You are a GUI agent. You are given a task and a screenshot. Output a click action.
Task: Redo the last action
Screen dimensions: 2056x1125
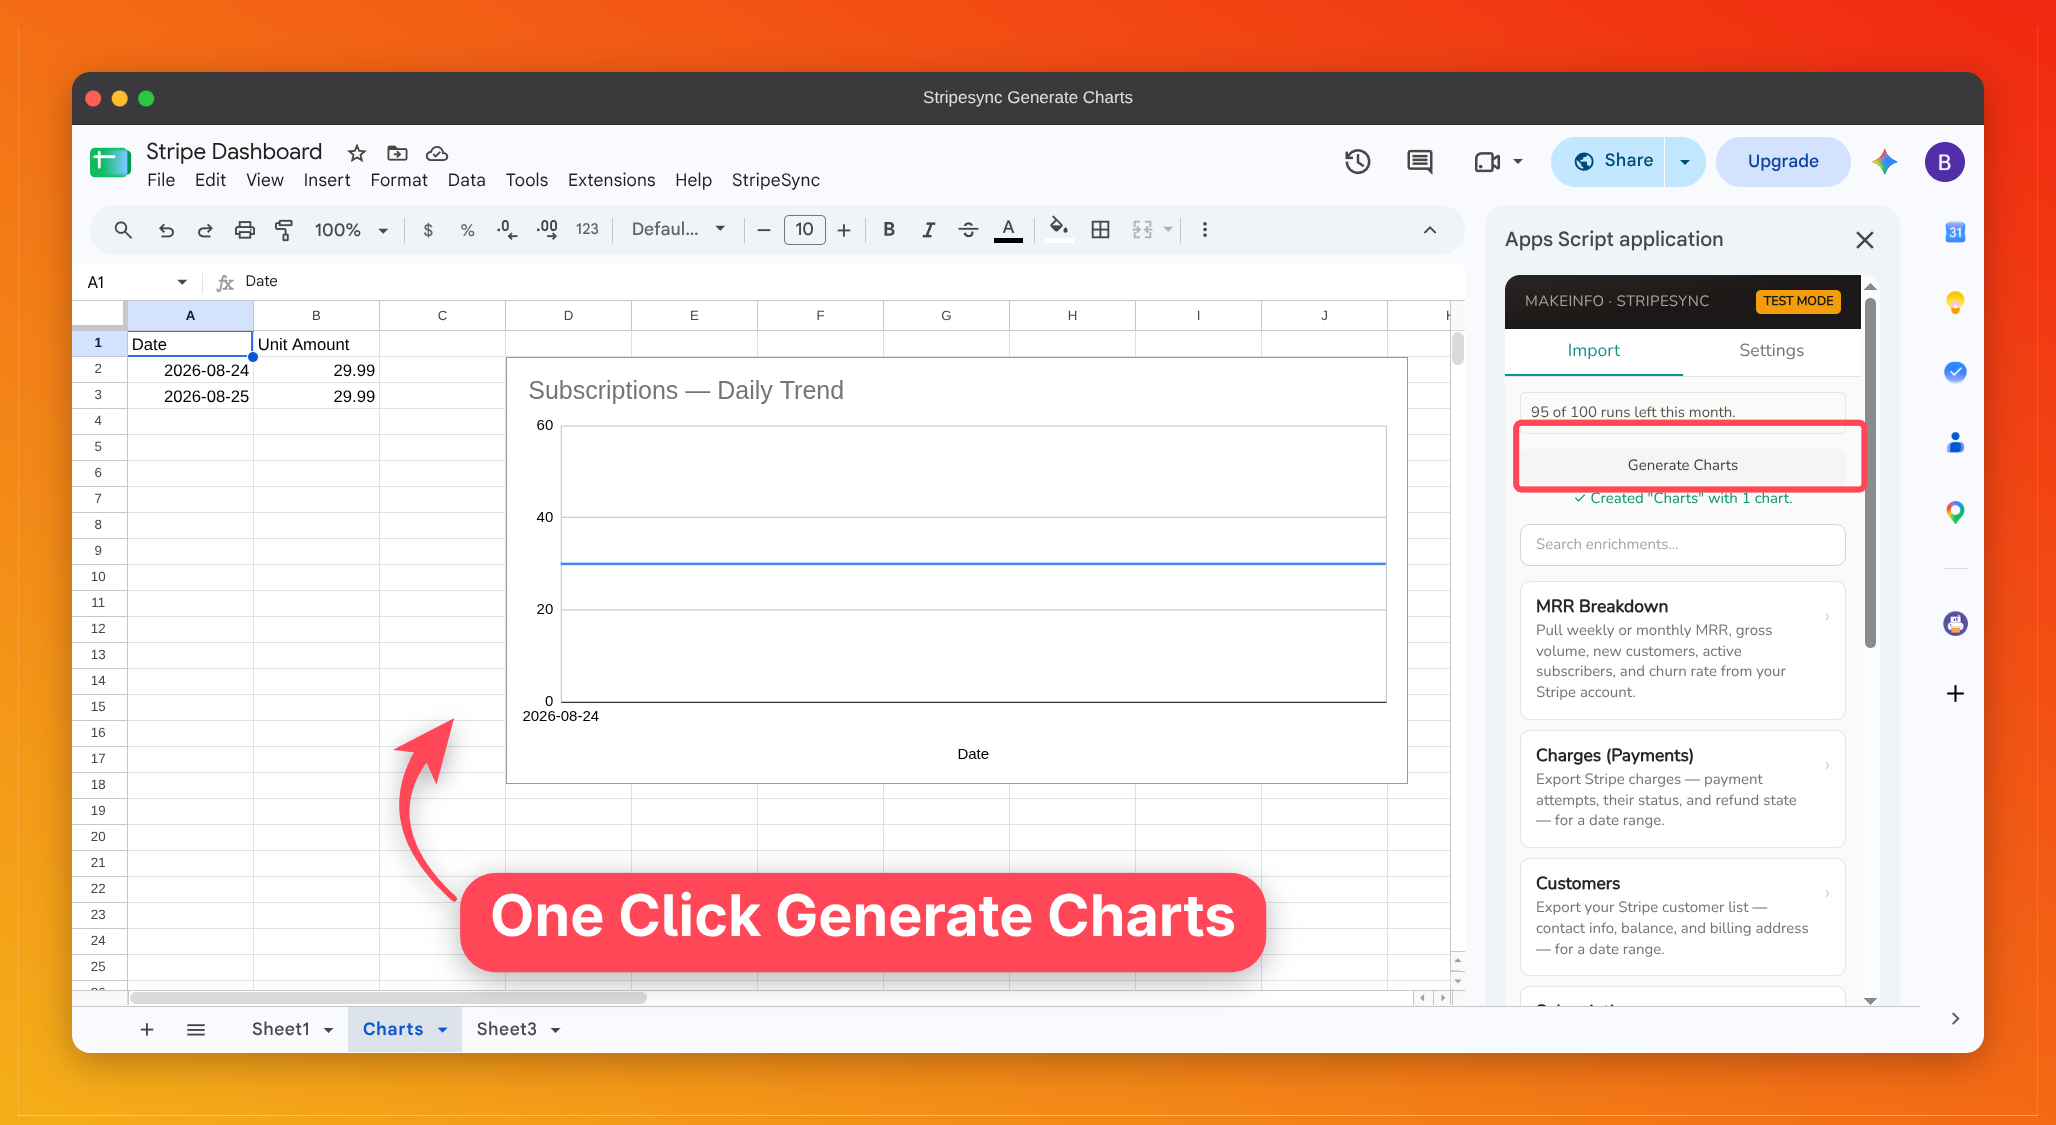pyautogui.click(x=205, y=230)
